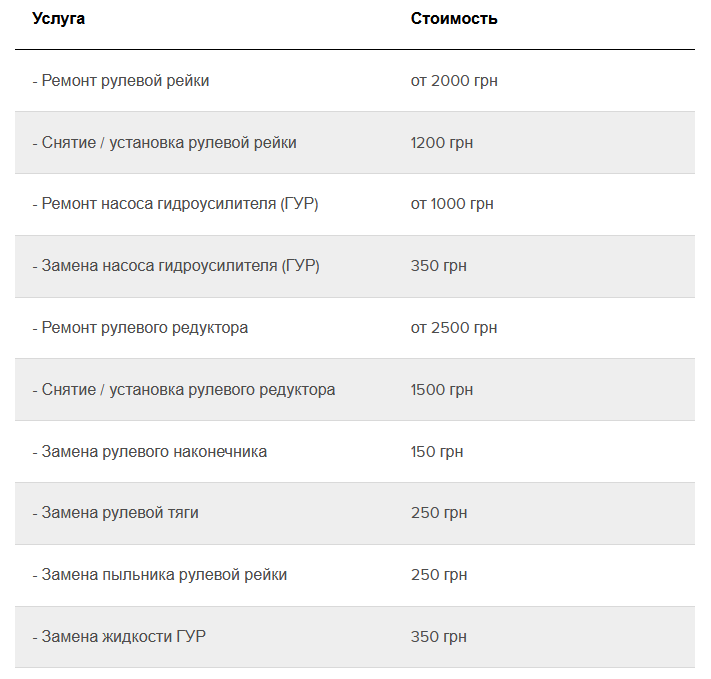The width and height of the screenshot is (711, 679).
Task: Click the "150 грн" price cell
Action: (x=437, y=452)
